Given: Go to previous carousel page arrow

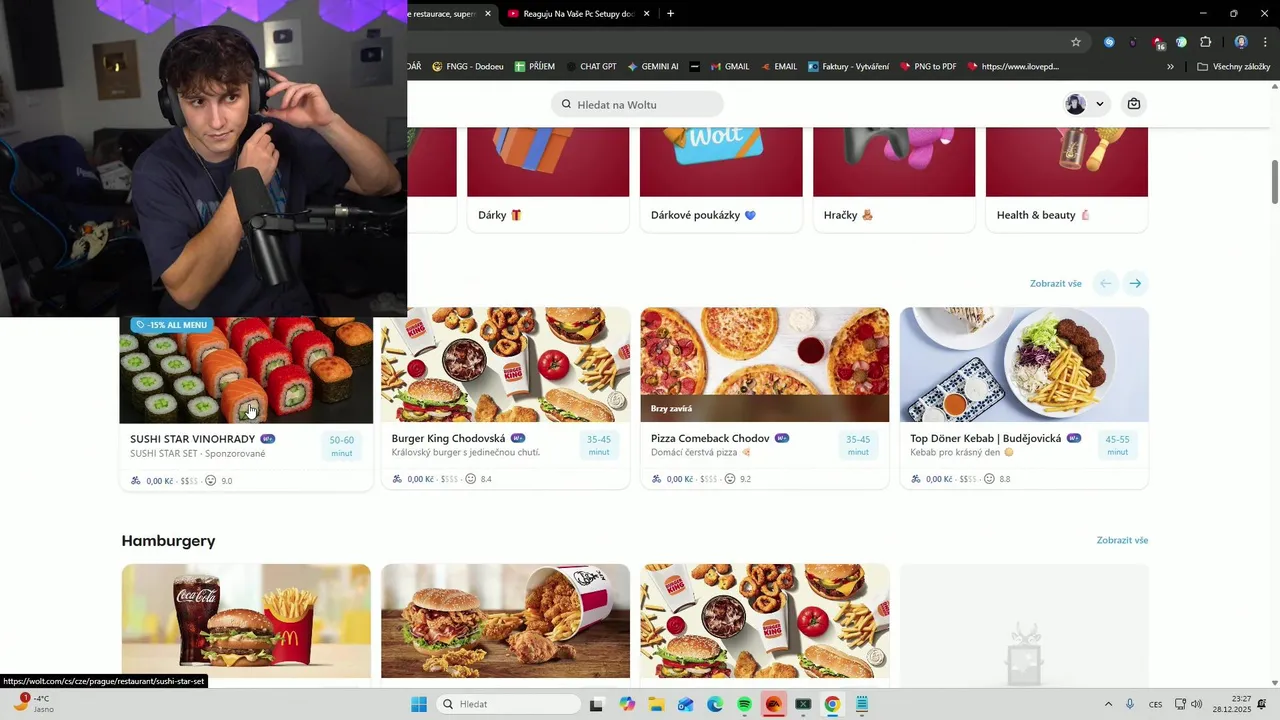Looking at the screenshot, I should (1105, 284).
